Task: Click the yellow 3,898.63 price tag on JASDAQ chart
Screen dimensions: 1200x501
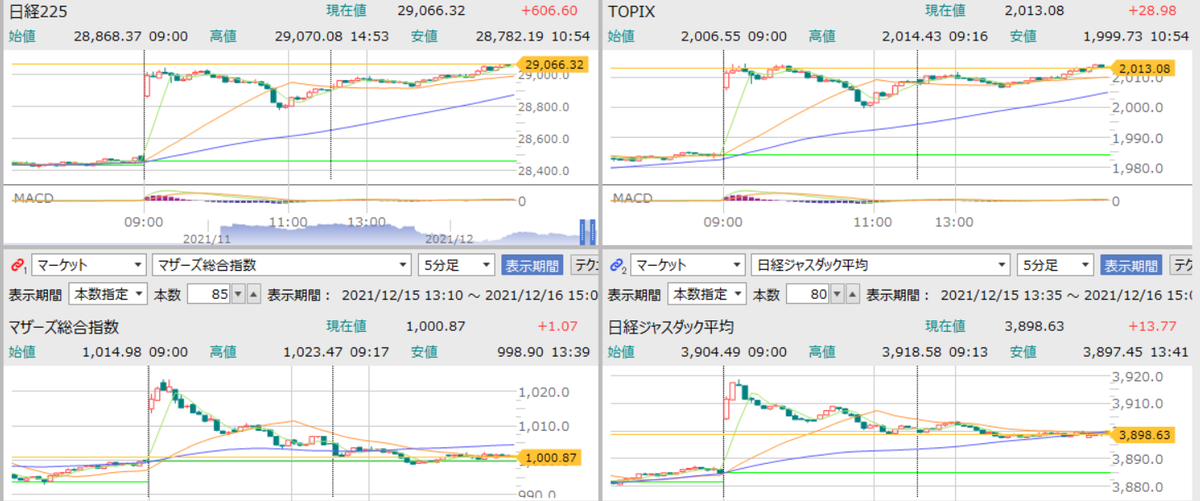Action: pyautogui.click(x=1145, y=434)
